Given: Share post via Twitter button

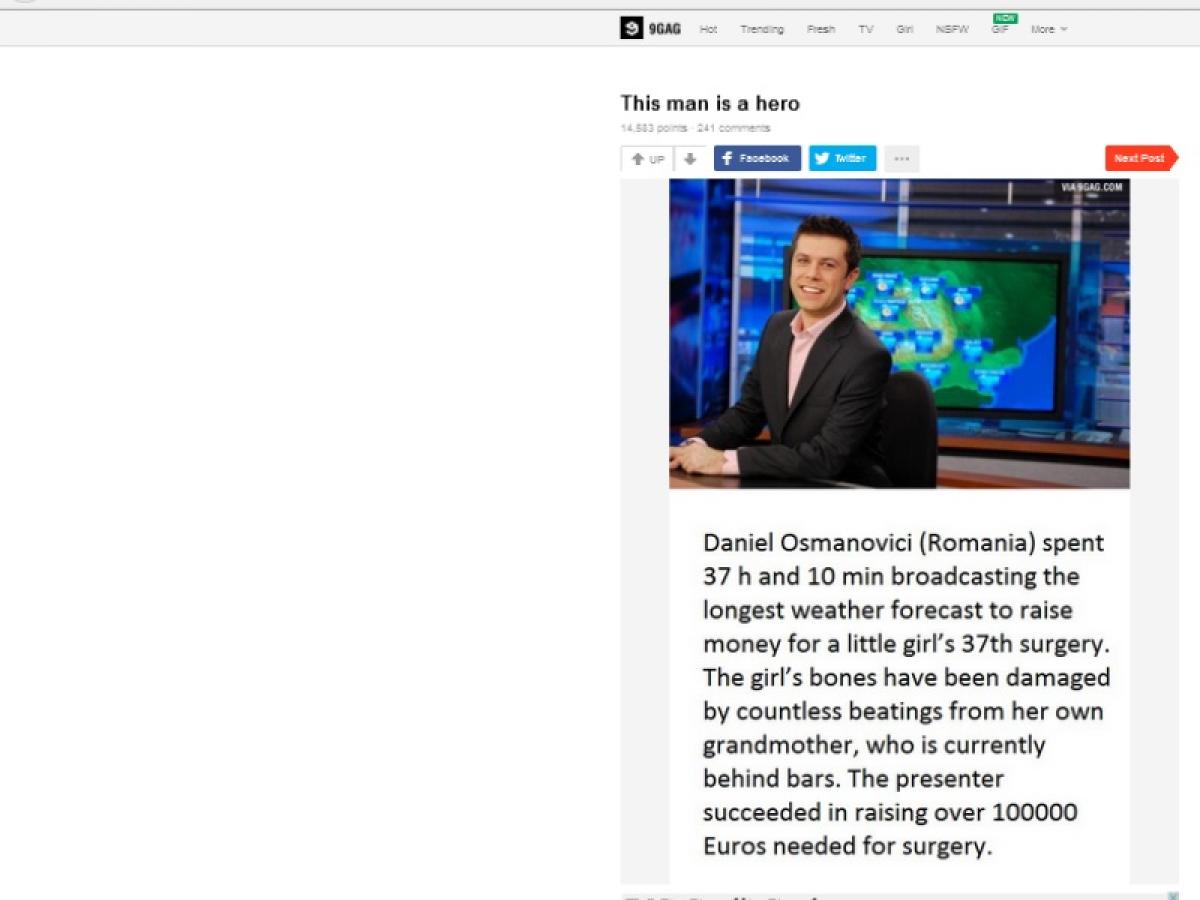Looking at the screenshot, I should coord(842,159).
